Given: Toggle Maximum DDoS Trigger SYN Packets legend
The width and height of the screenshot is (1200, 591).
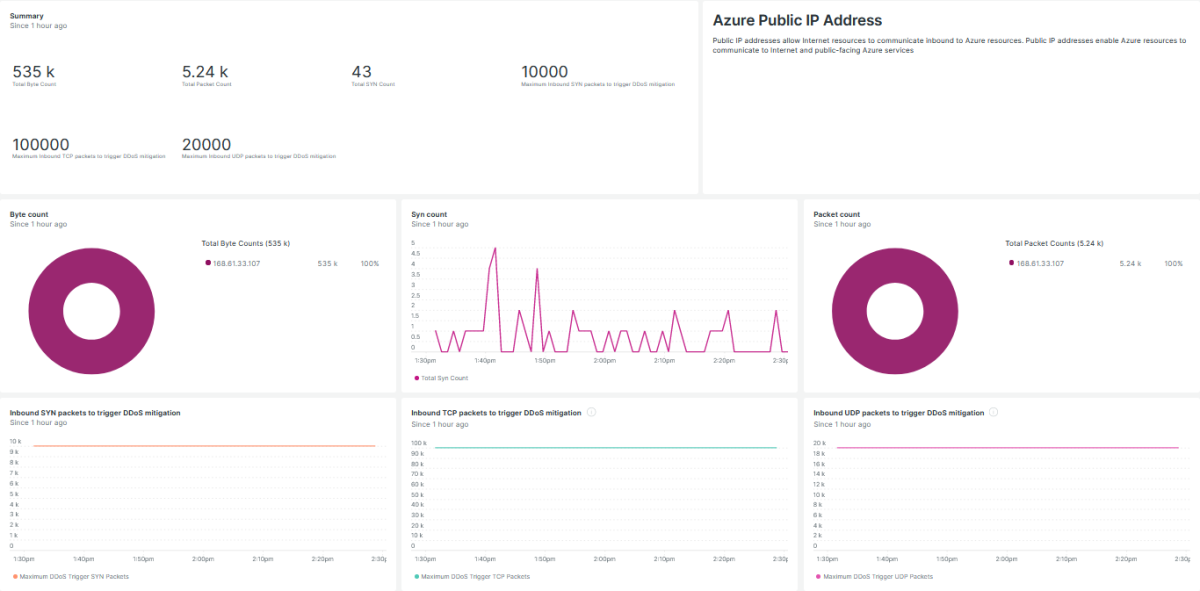Looking at the screenshot, I should pyautogui.click(x=74, y=576).
